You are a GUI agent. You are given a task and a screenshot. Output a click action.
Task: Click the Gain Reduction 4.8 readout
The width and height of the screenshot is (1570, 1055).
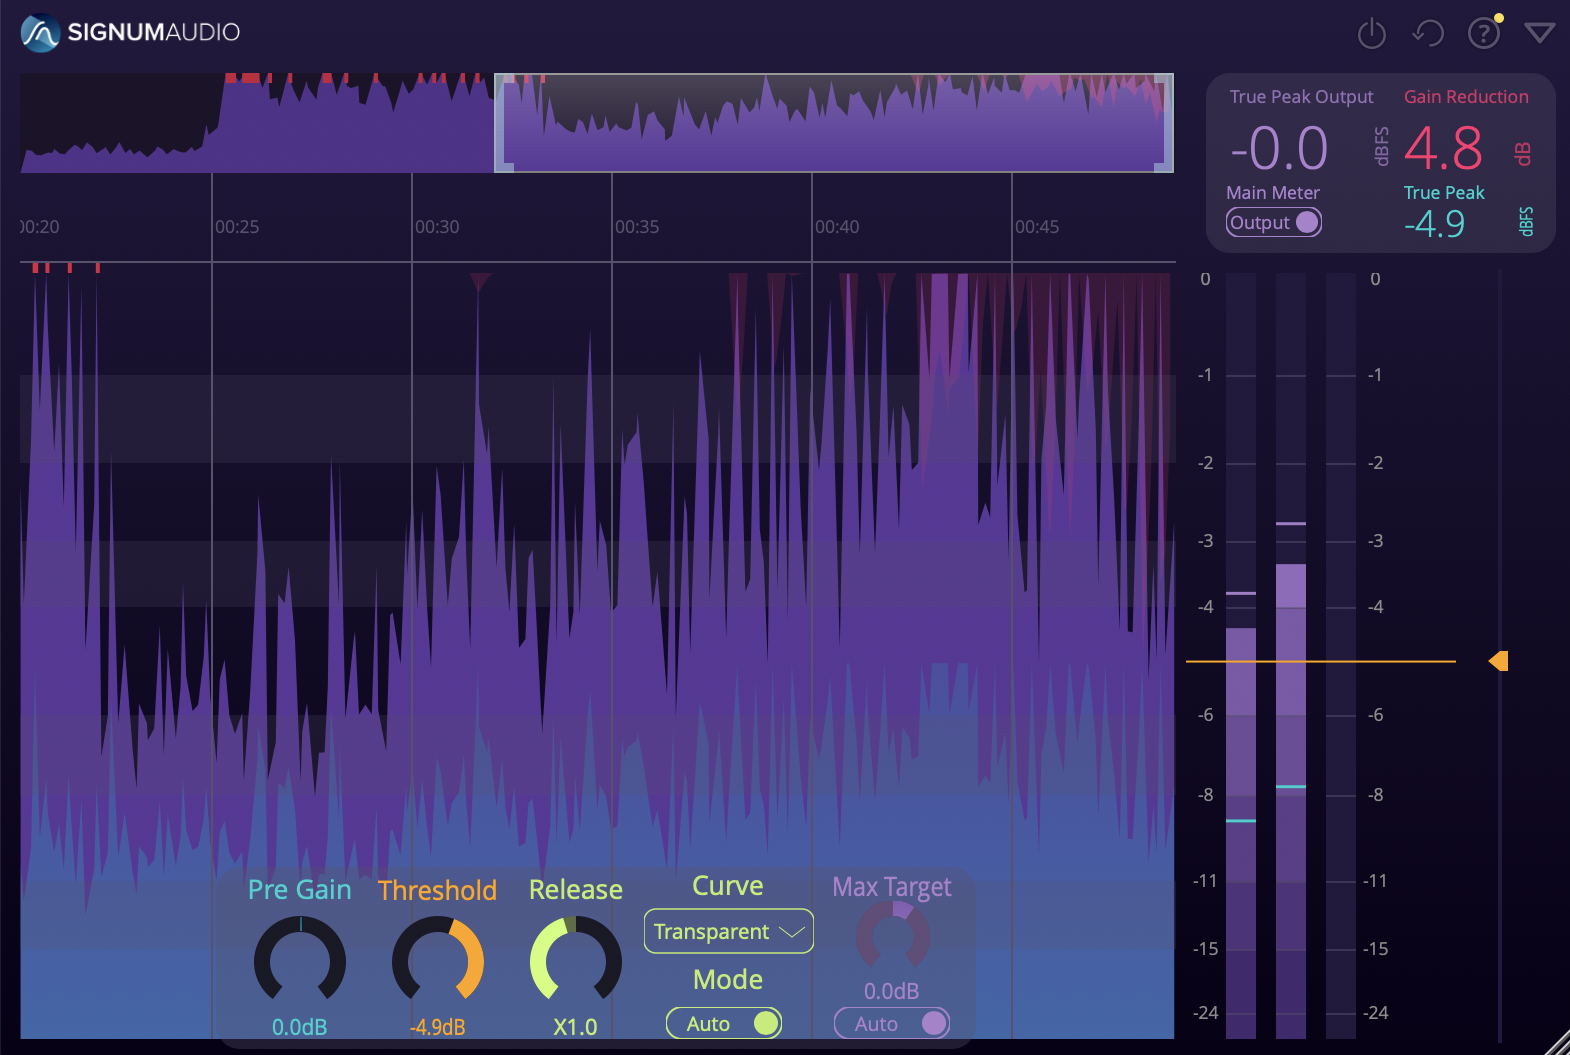click(1443, 149)
